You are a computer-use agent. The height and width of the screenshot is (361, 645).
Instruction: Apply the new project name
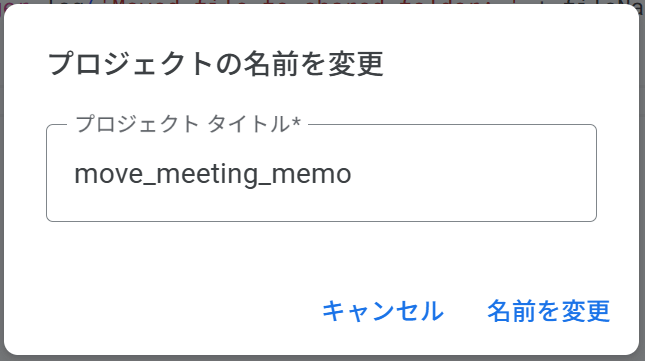[x=548, y=311]
